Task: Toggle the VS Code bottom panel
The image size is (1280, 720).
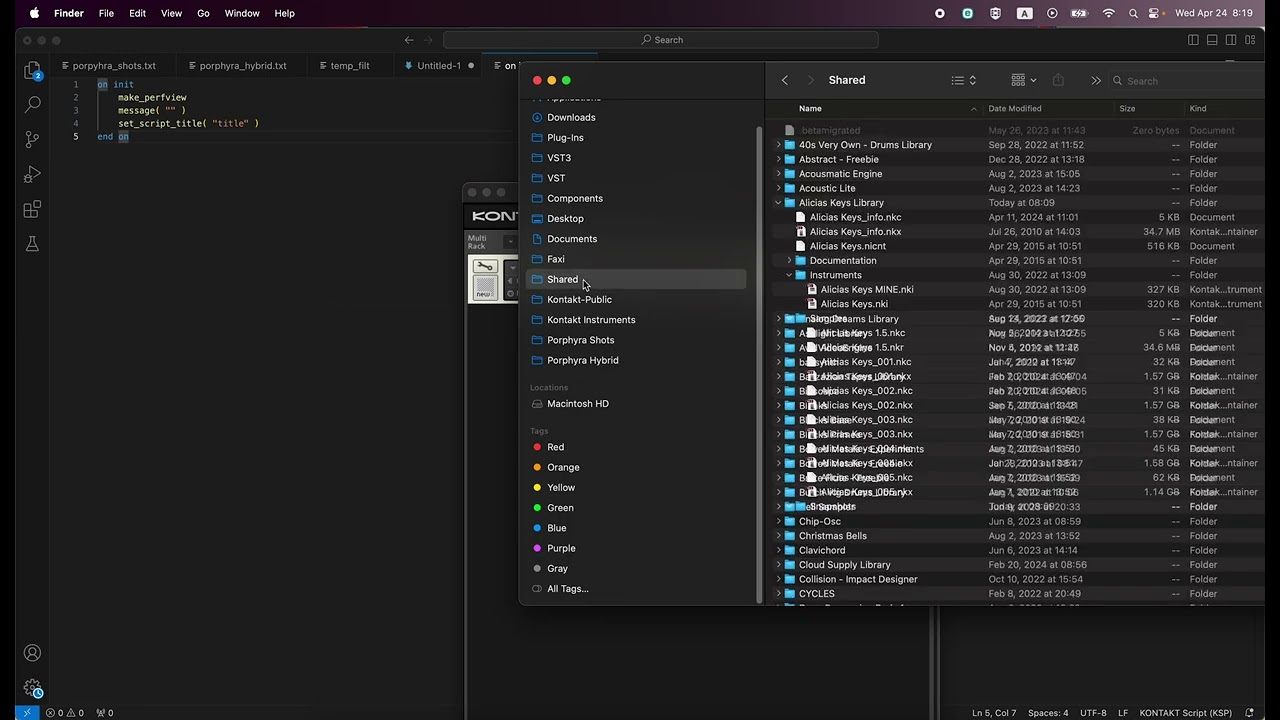Action: (1212, 40)
